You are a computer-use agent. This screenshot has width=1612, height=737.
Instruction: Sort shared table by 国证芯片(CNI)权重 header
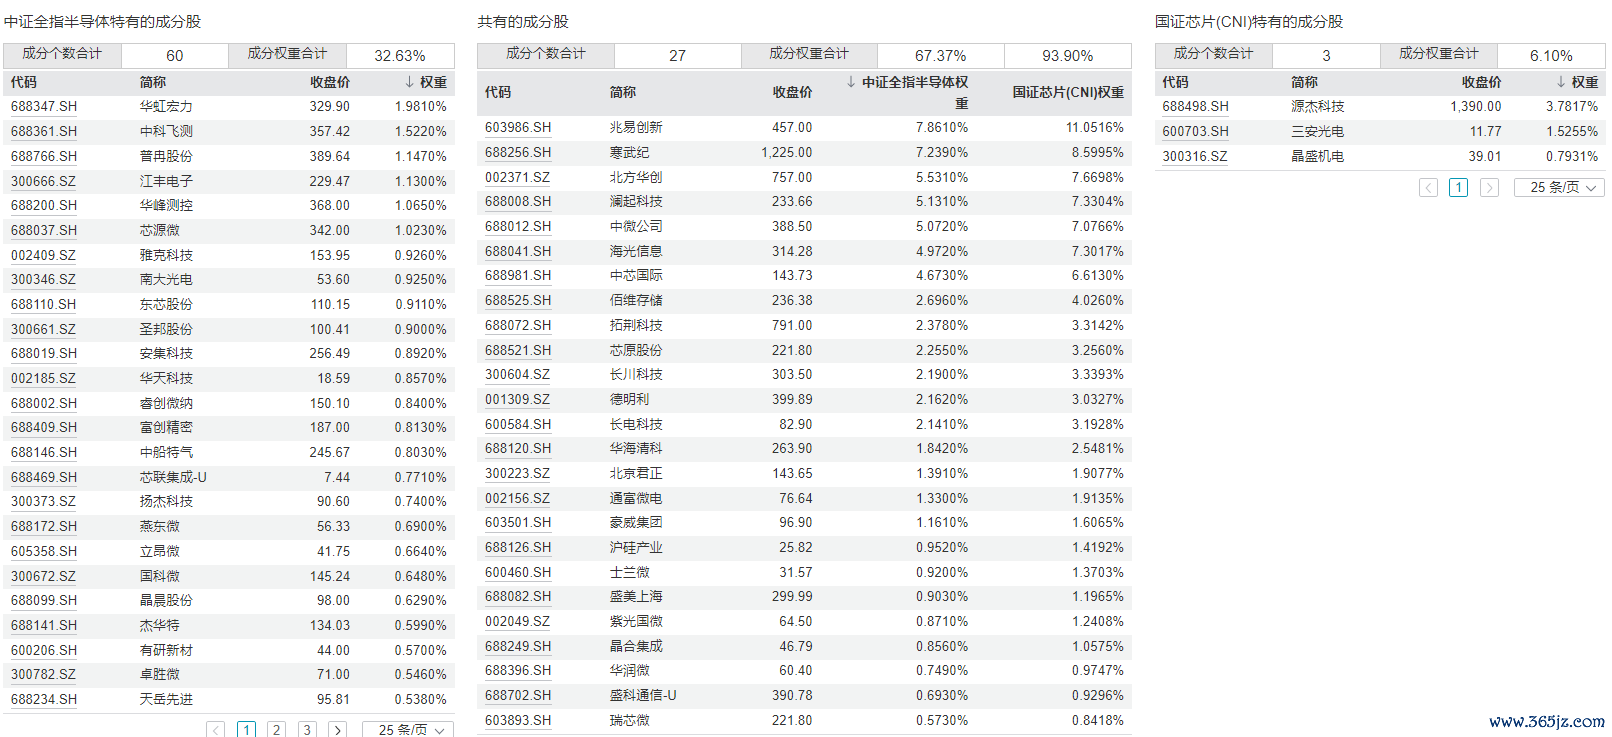[1068, 92]
